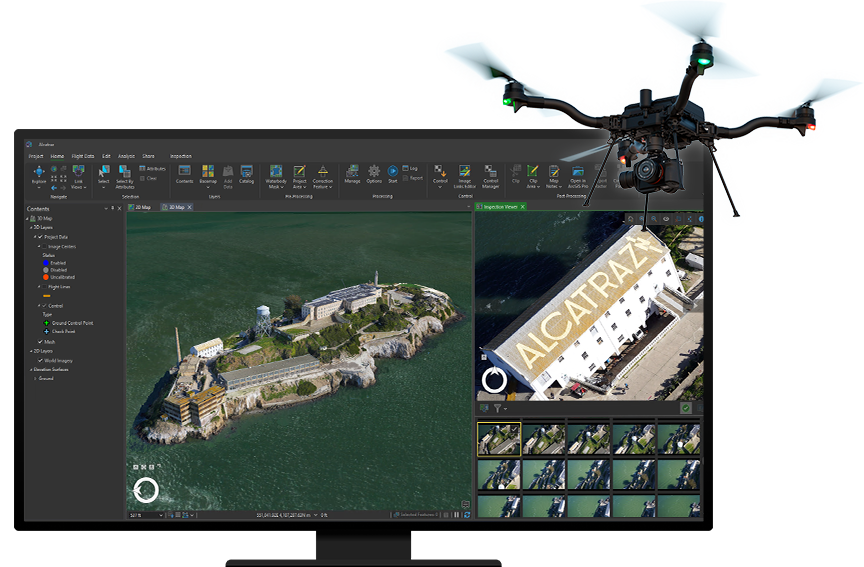Click the filter icon below the inspection image
Image resolution: width=864 pixels, height=567 pixels.
[498, 408]
